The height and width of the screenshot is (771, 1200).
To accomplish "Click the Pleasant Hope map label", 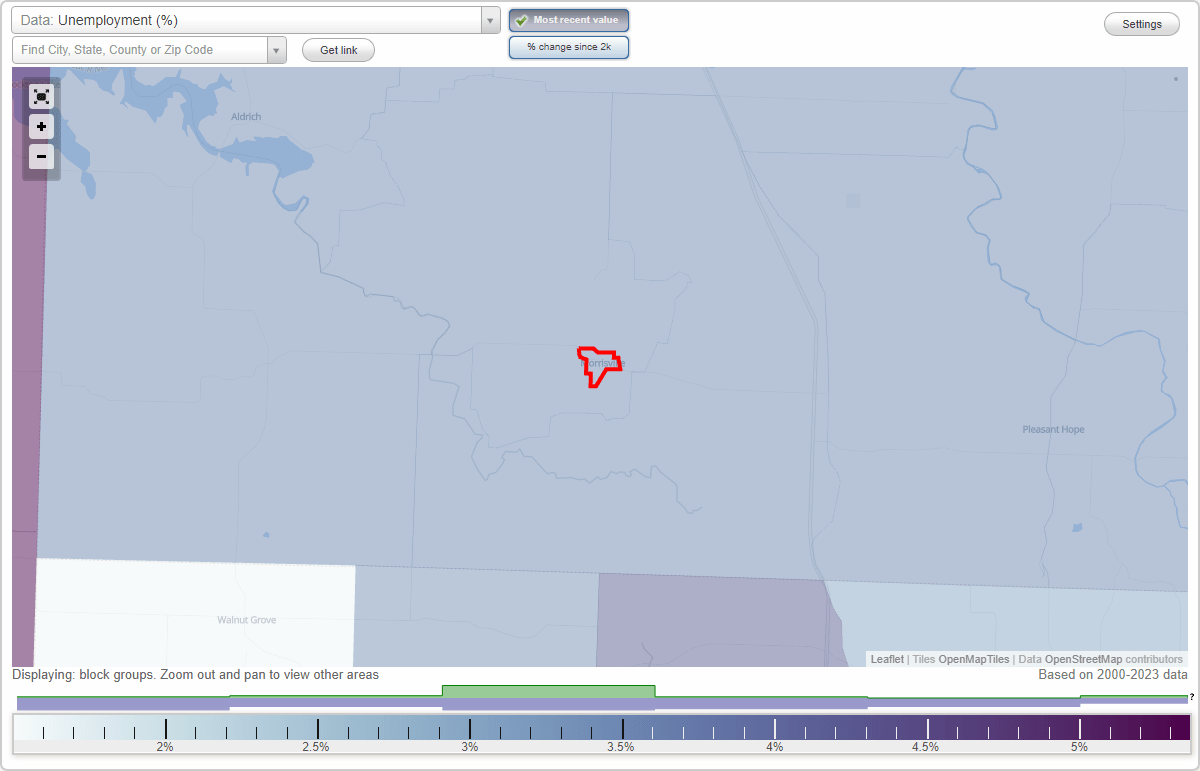I will point(1053,430).
